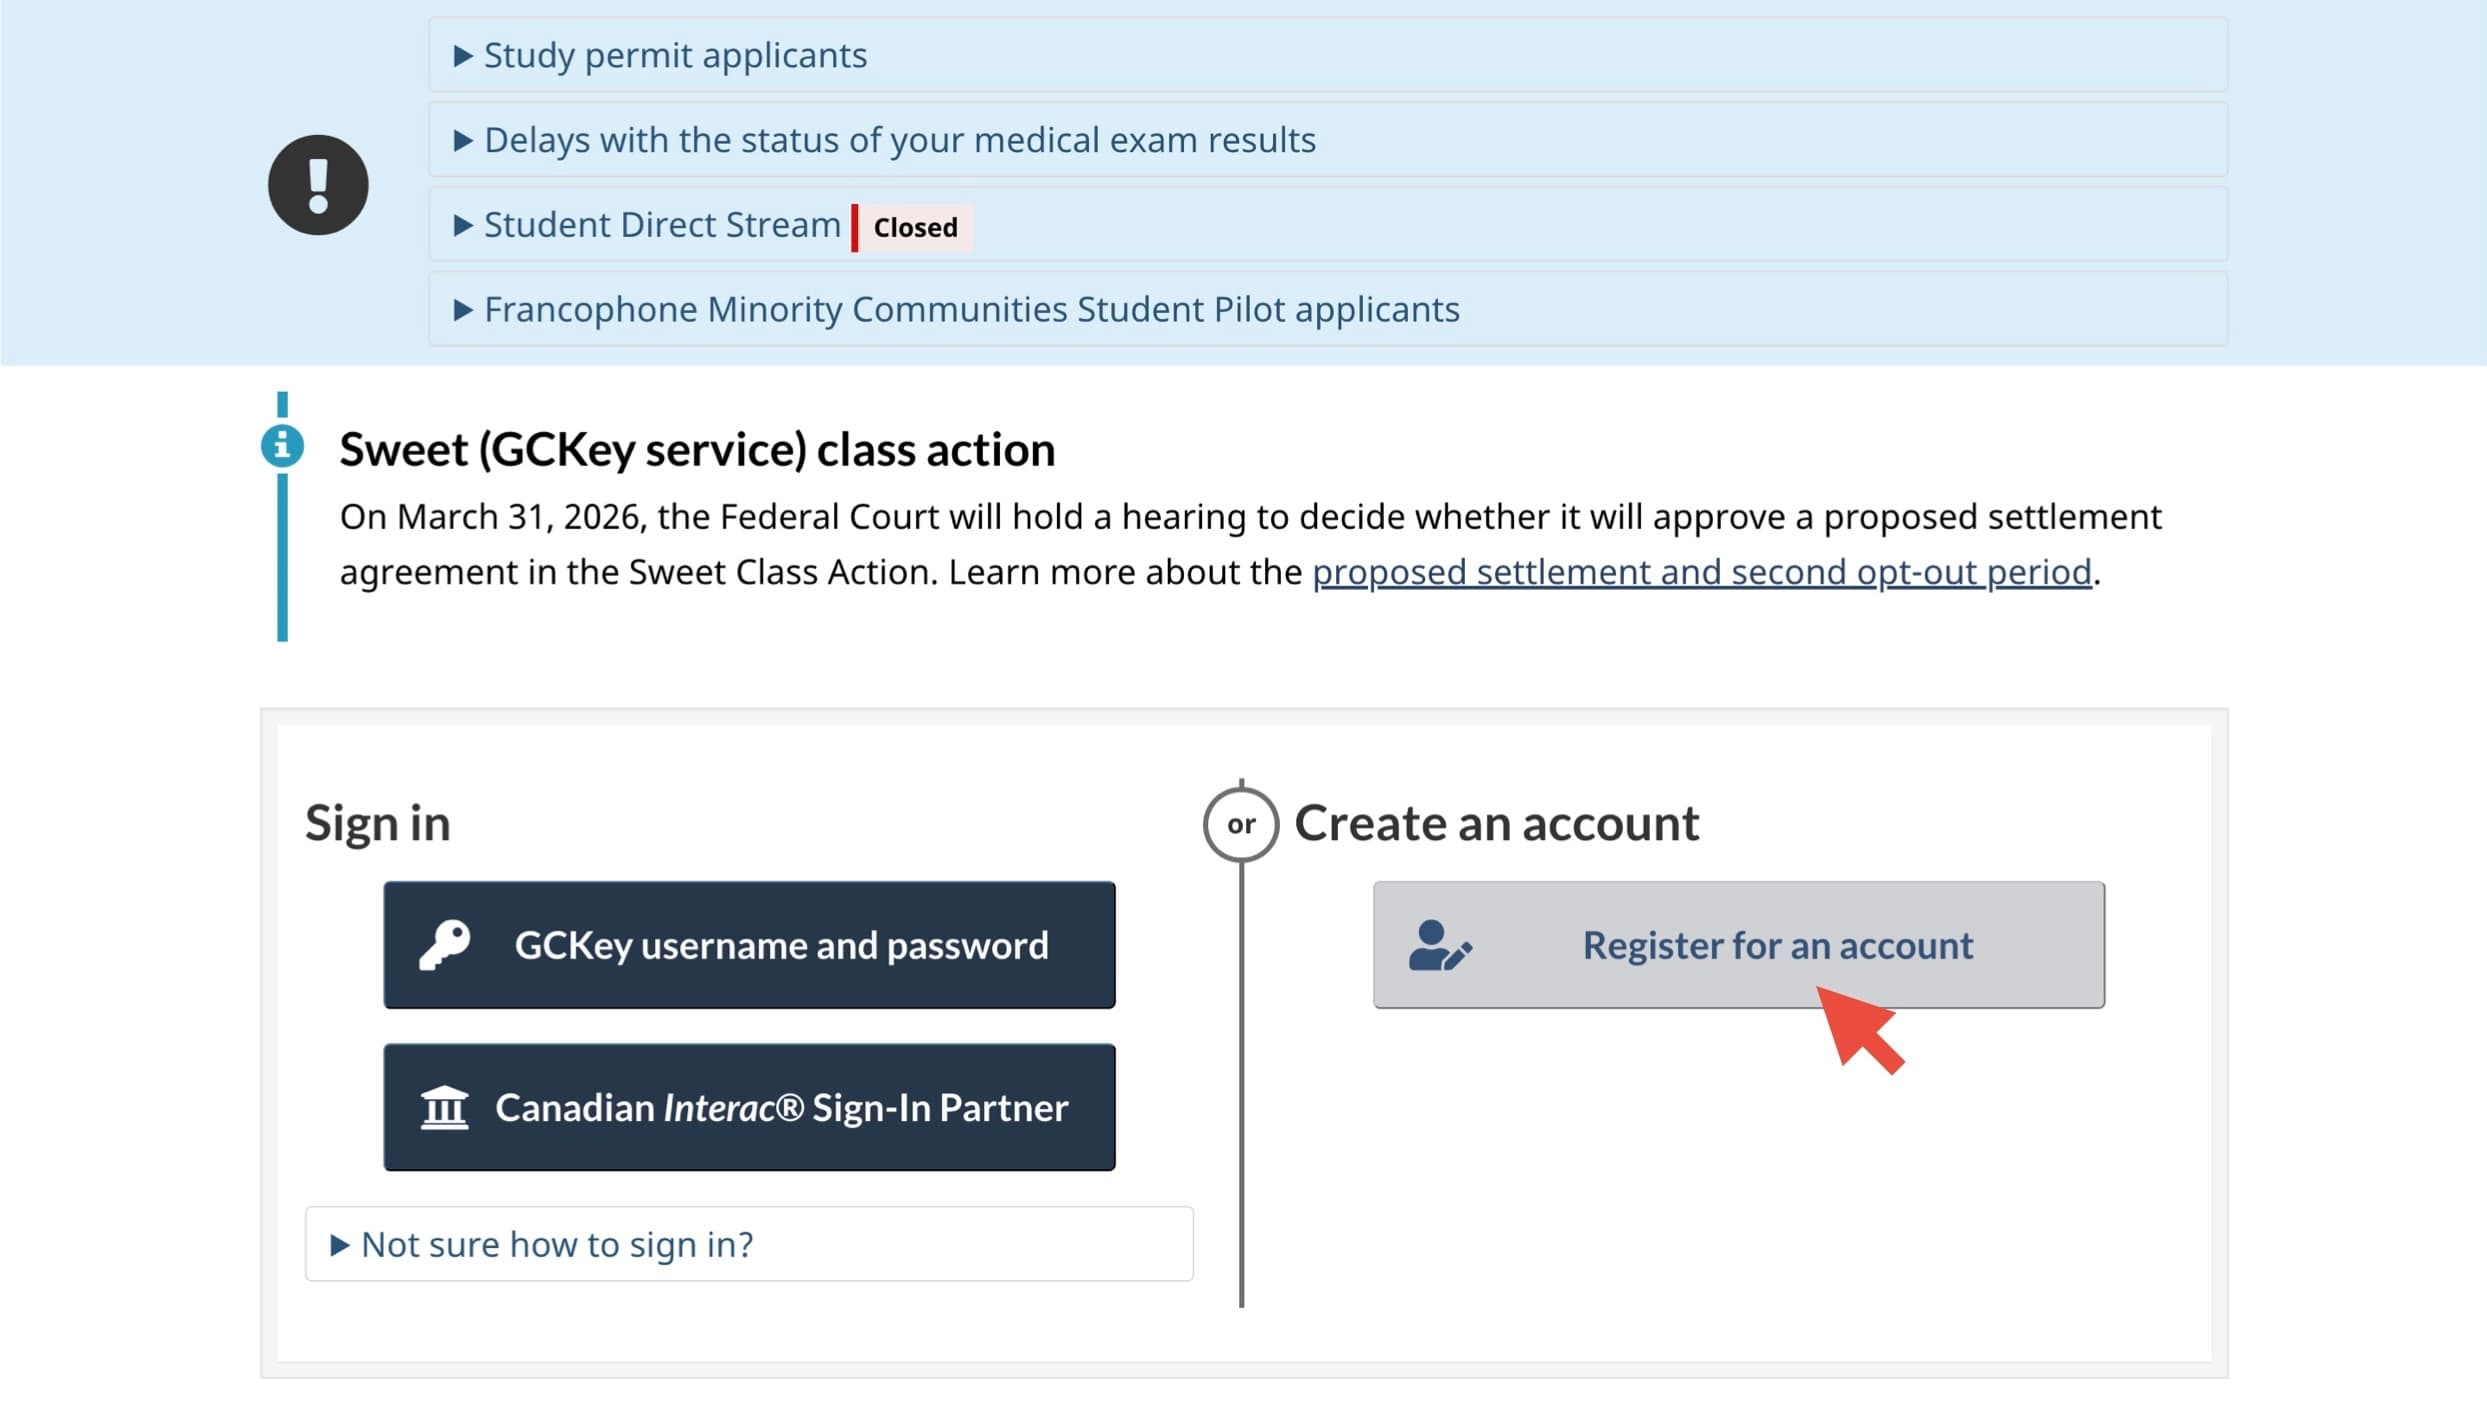
Task: Expand 'Not sure how to sign in?' help
Action: (x=556, y=1244)
